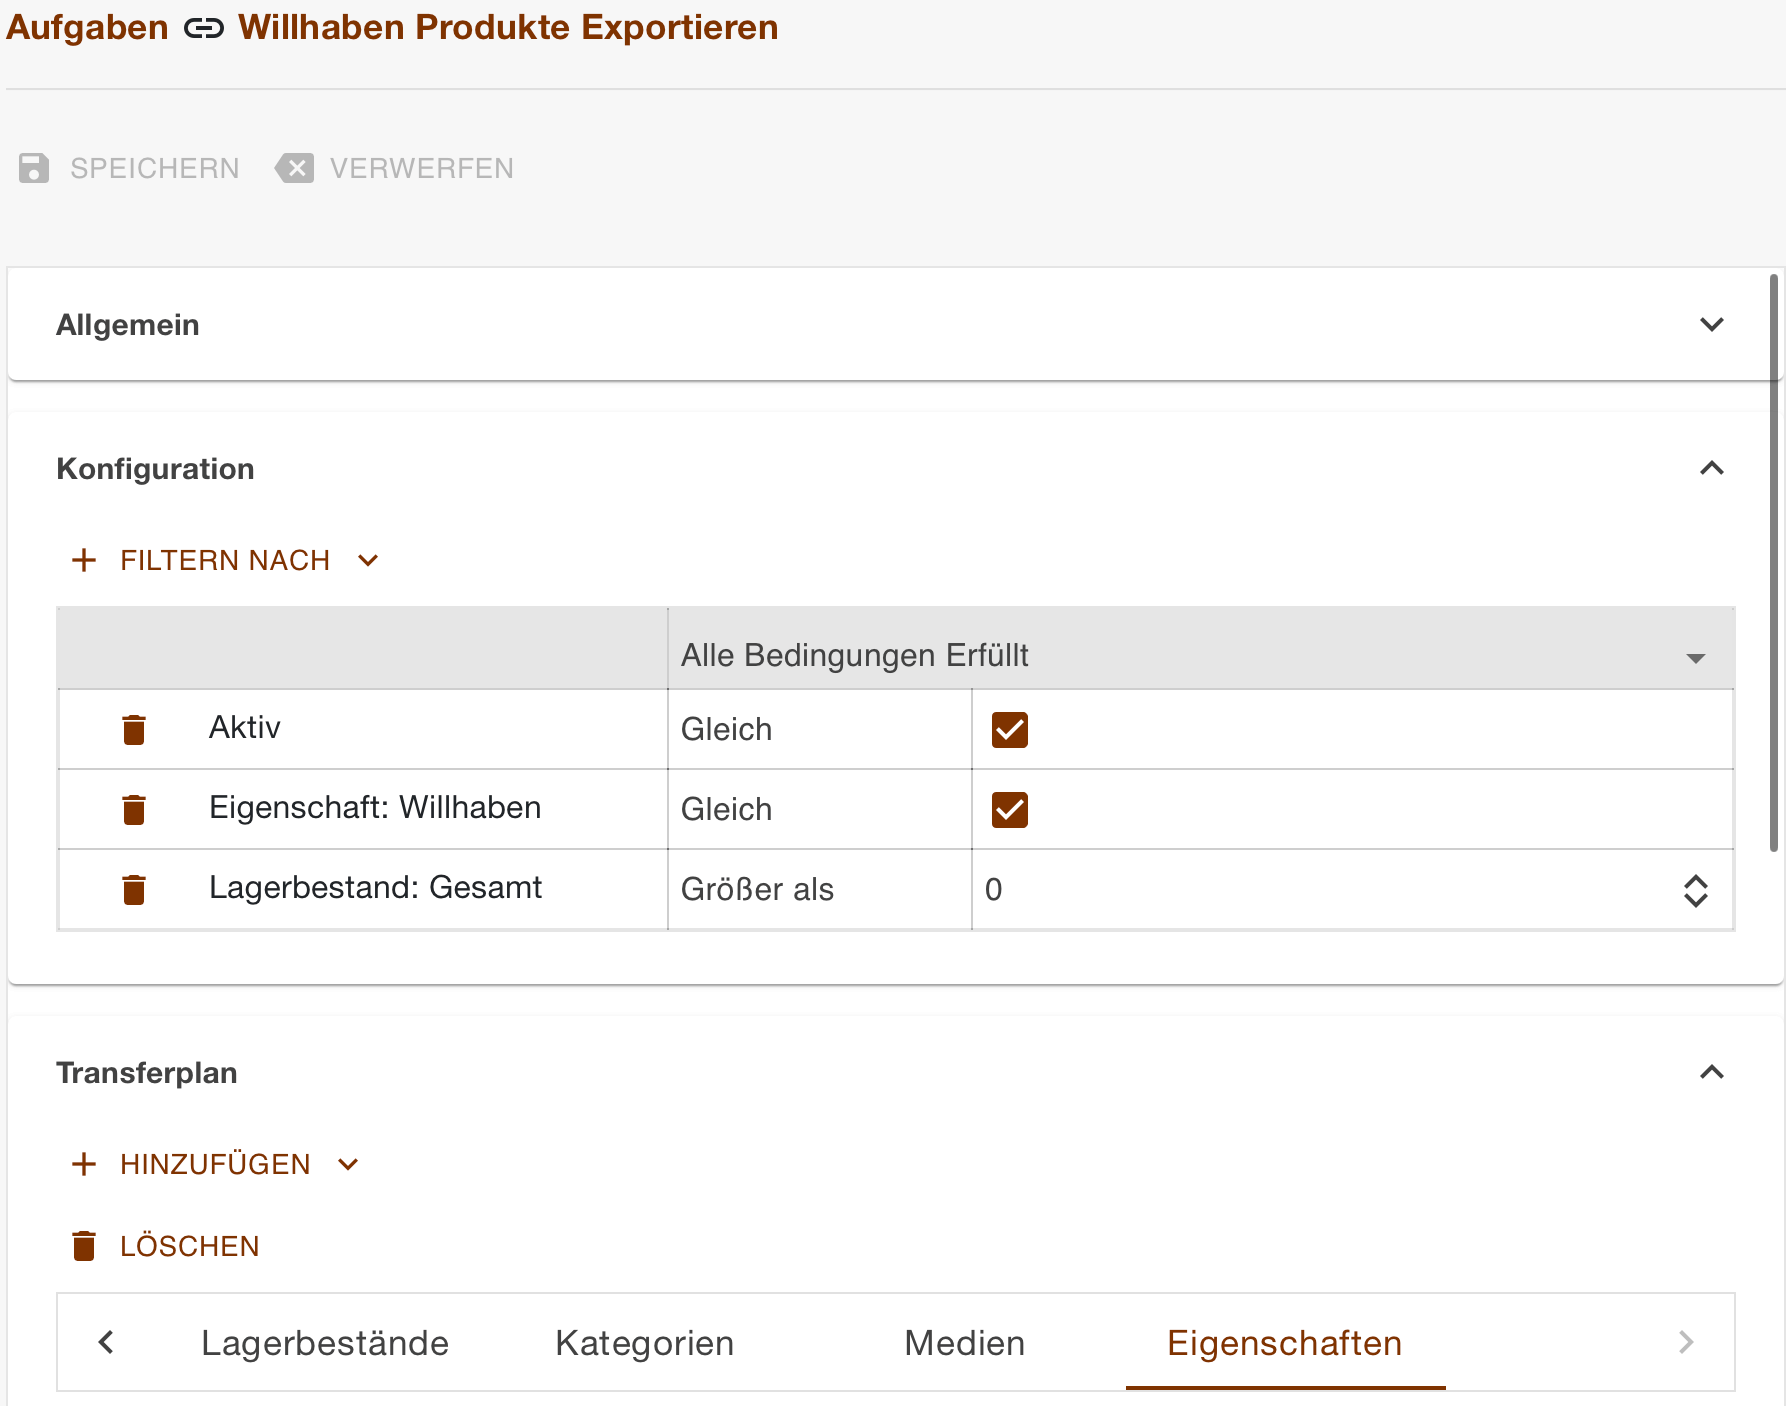This screenshot has width=1786, height=1406.
Task: Click the trash icon next to Löschen
Action: (84, 1245)
